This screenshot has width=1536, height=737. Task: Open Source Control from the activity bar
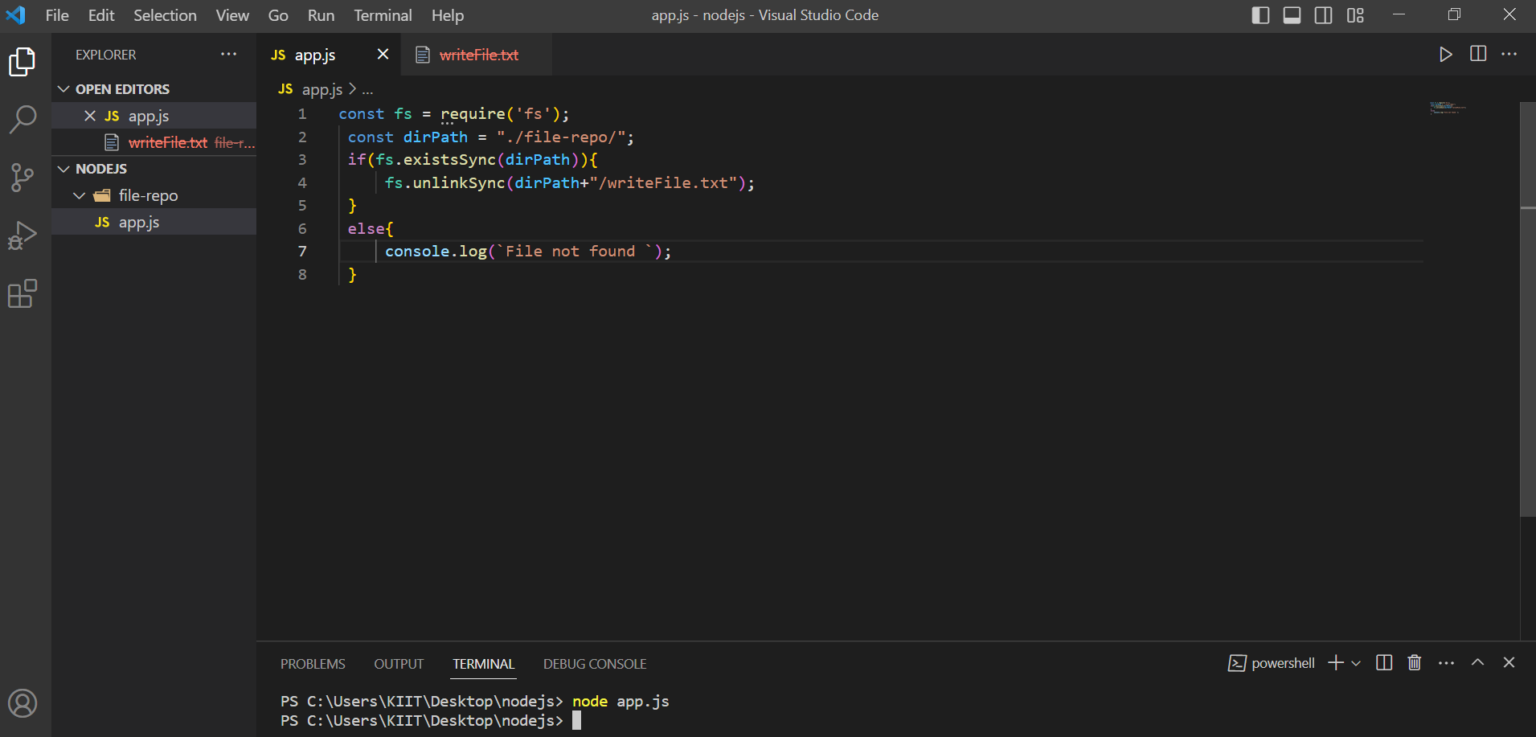click(21, 177)
